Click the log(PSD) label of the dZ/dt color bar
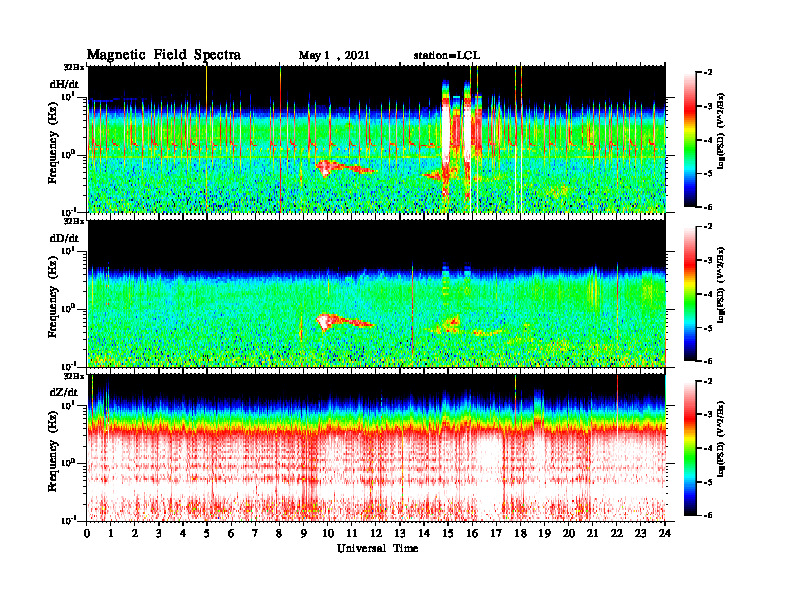 click(721, 439)
